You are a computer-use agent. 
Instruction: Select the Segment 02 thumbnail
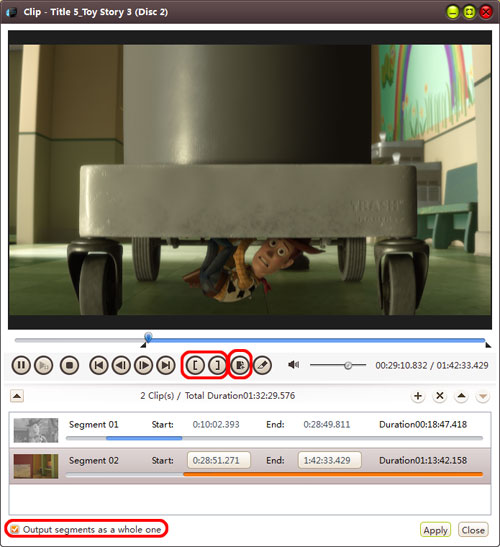point(36,466)
